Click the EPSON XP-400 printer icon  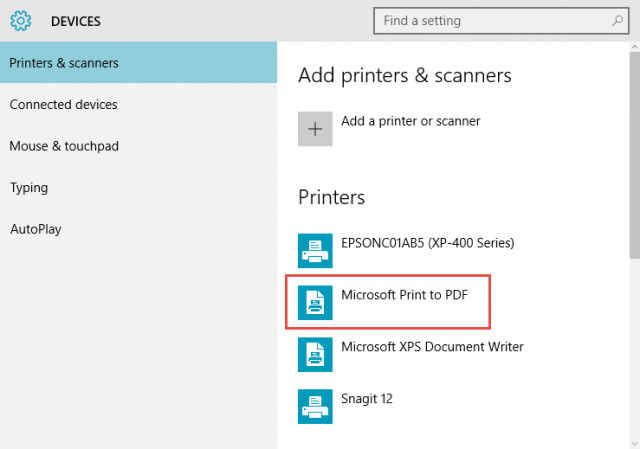(315, 249)
